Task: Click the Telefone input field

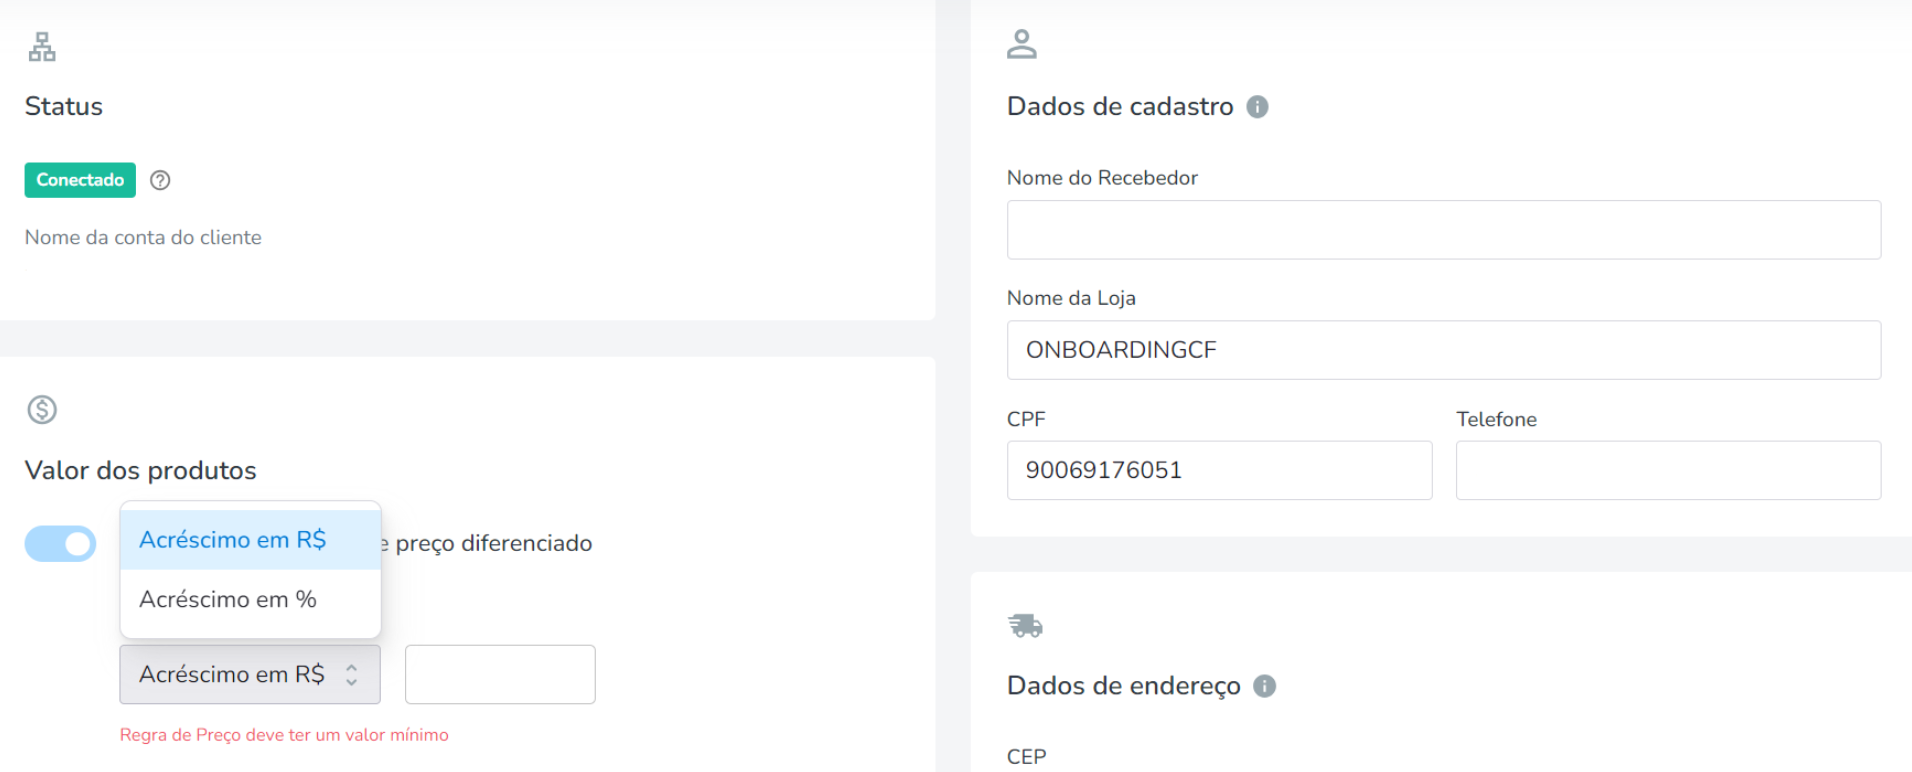Action: pos(1668,470)
